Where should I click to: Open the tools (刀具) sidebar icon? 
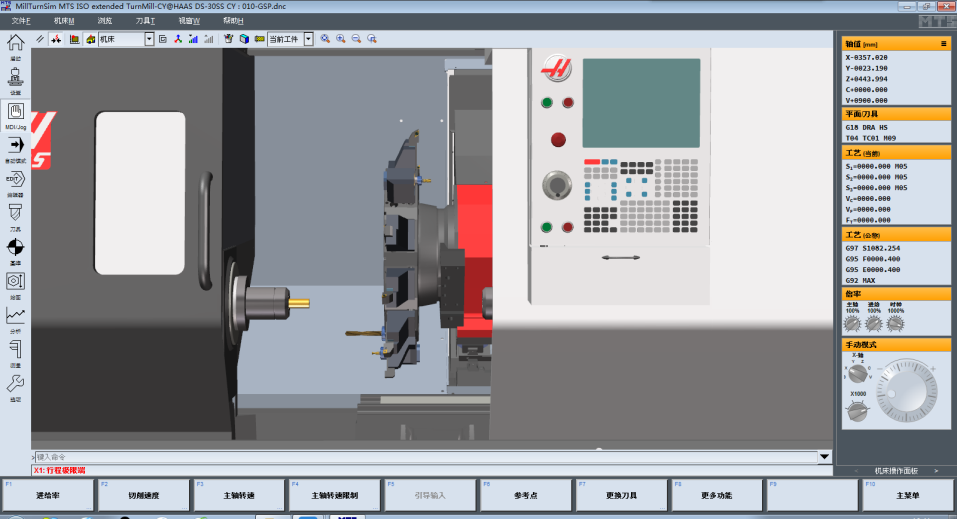pos(15,213)
